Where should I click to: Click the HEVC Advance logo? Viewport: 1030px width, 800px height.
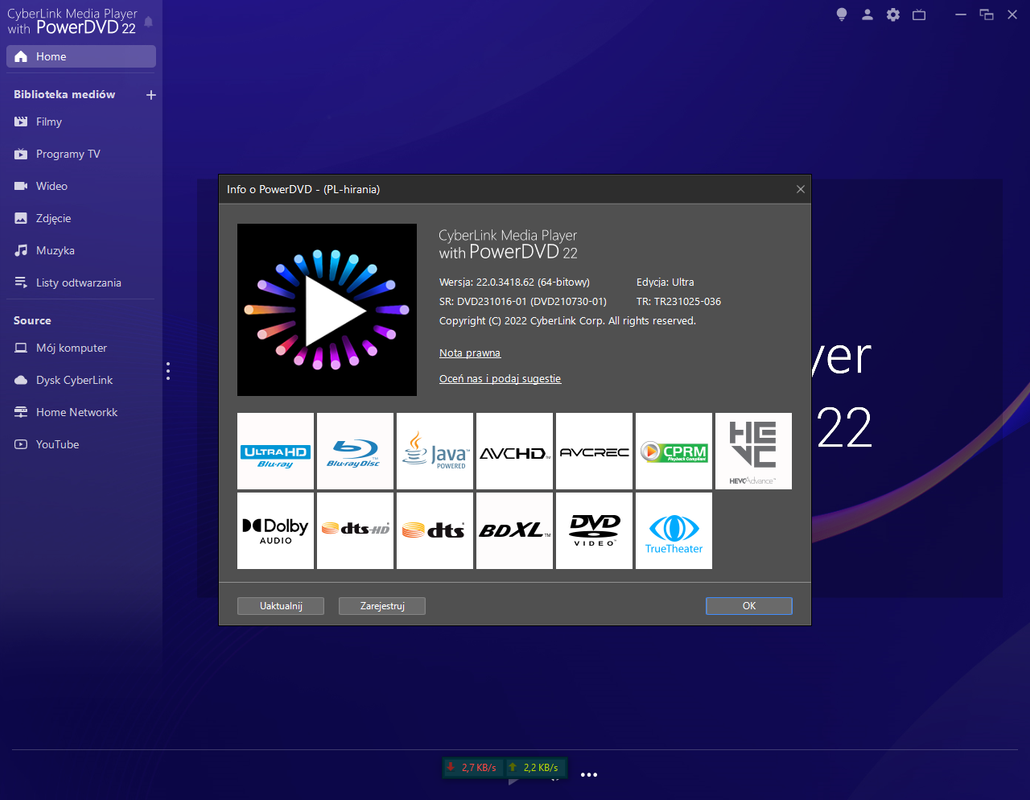click(x=753, y=451)
